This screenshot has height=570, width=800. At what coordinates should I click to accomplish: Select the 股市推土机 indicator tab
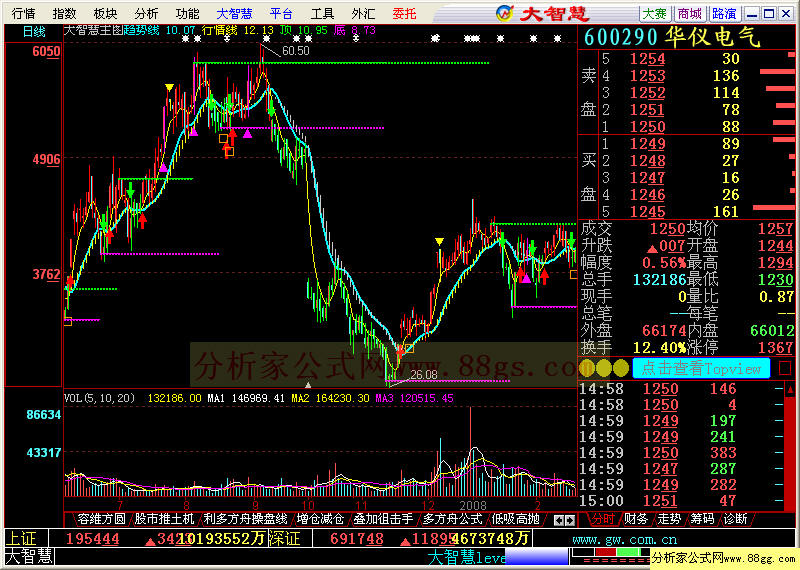(164, 519)
